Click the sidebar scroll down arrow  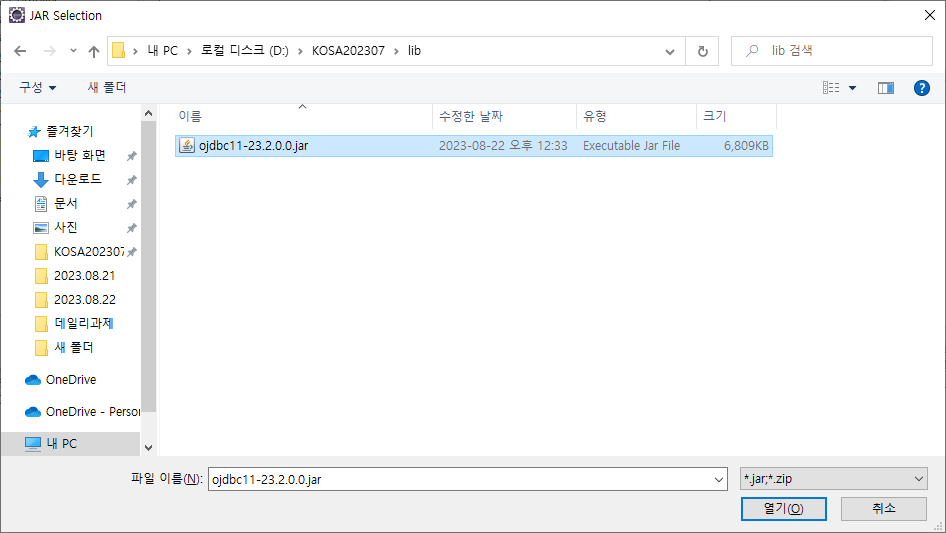pos(148,448)
